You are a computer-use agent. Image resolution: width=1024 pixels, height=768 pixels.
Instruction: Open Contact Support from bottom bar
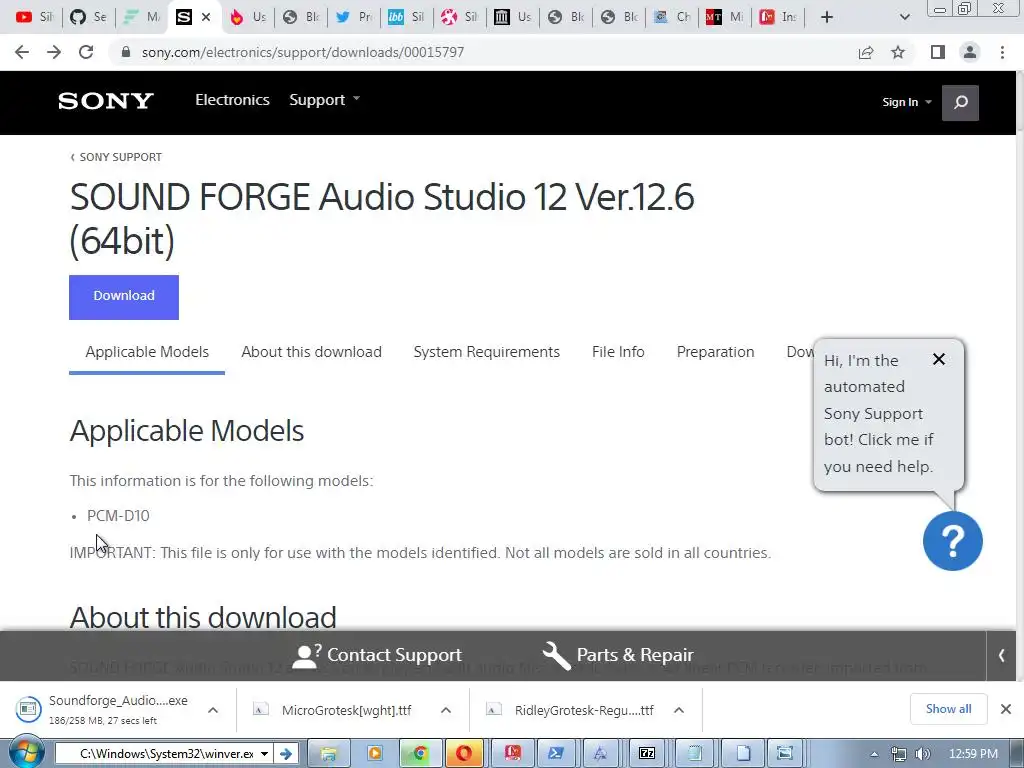pos(377,655)
